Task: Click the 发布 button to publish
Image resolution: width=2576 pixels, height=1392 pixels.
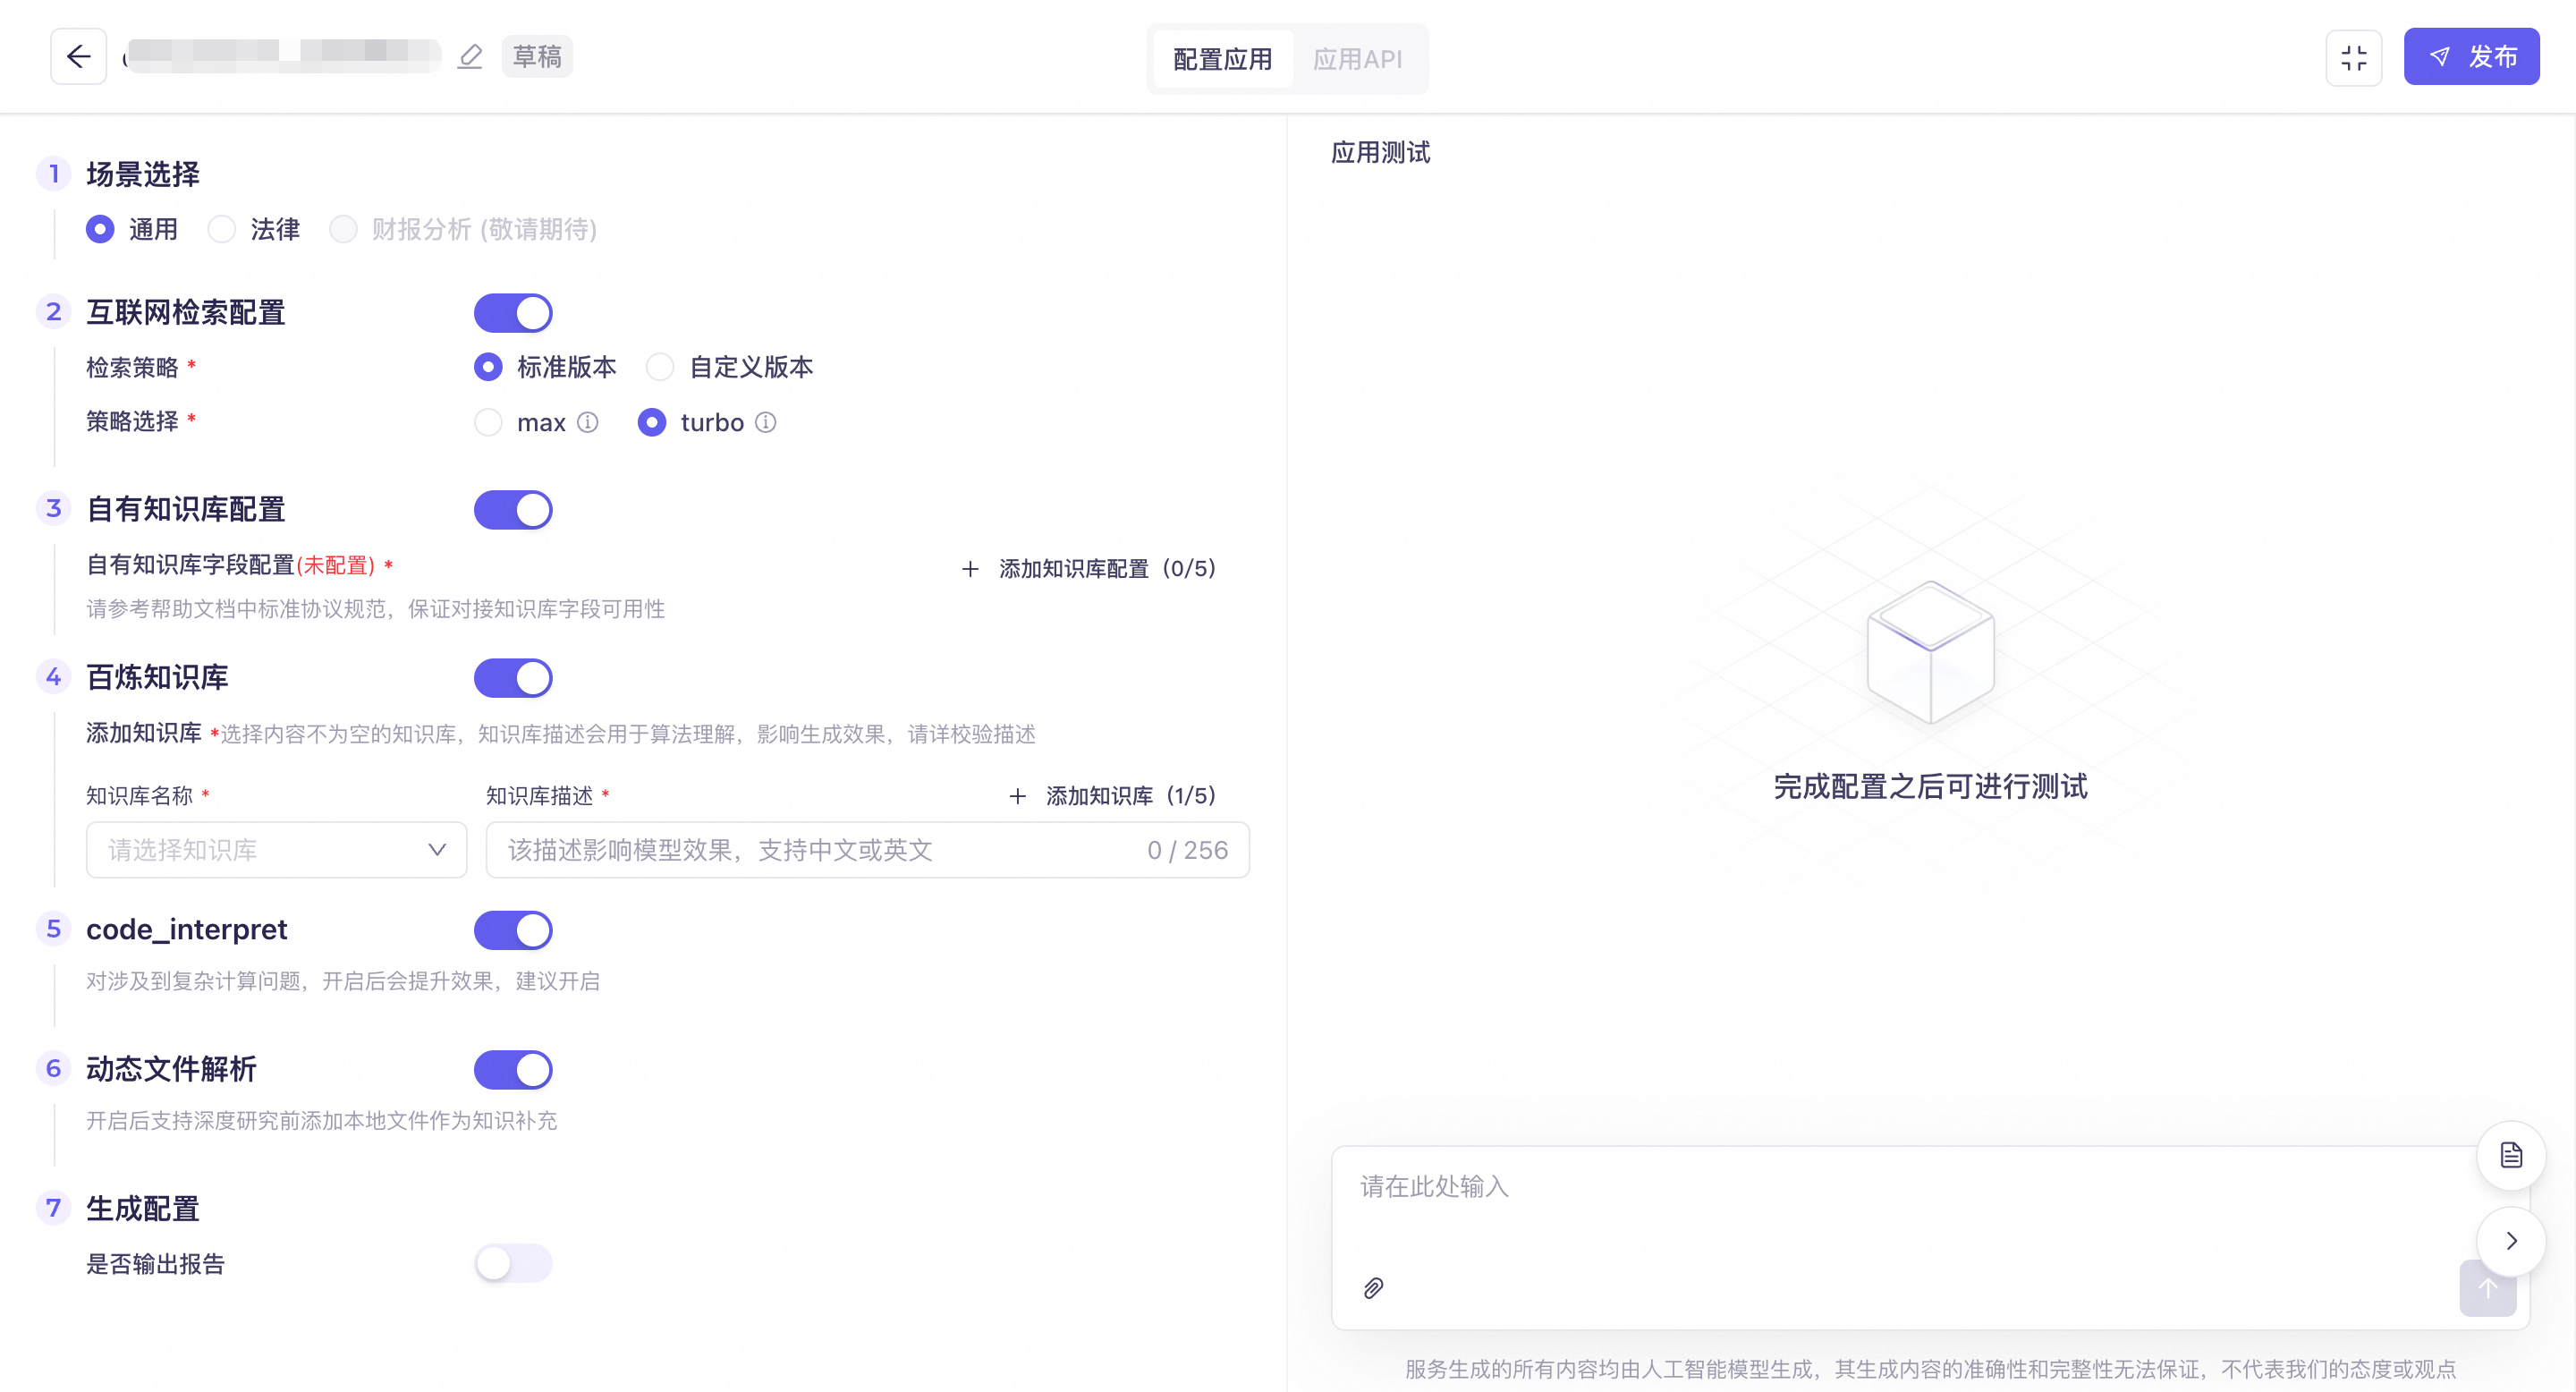Action: 2471,56
